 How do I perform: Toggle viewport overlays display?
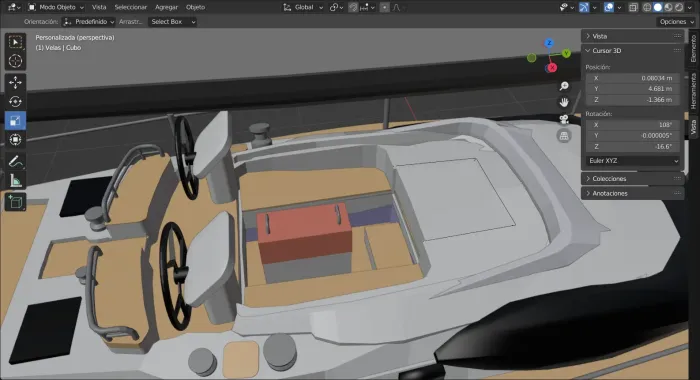tap(608, 7)
